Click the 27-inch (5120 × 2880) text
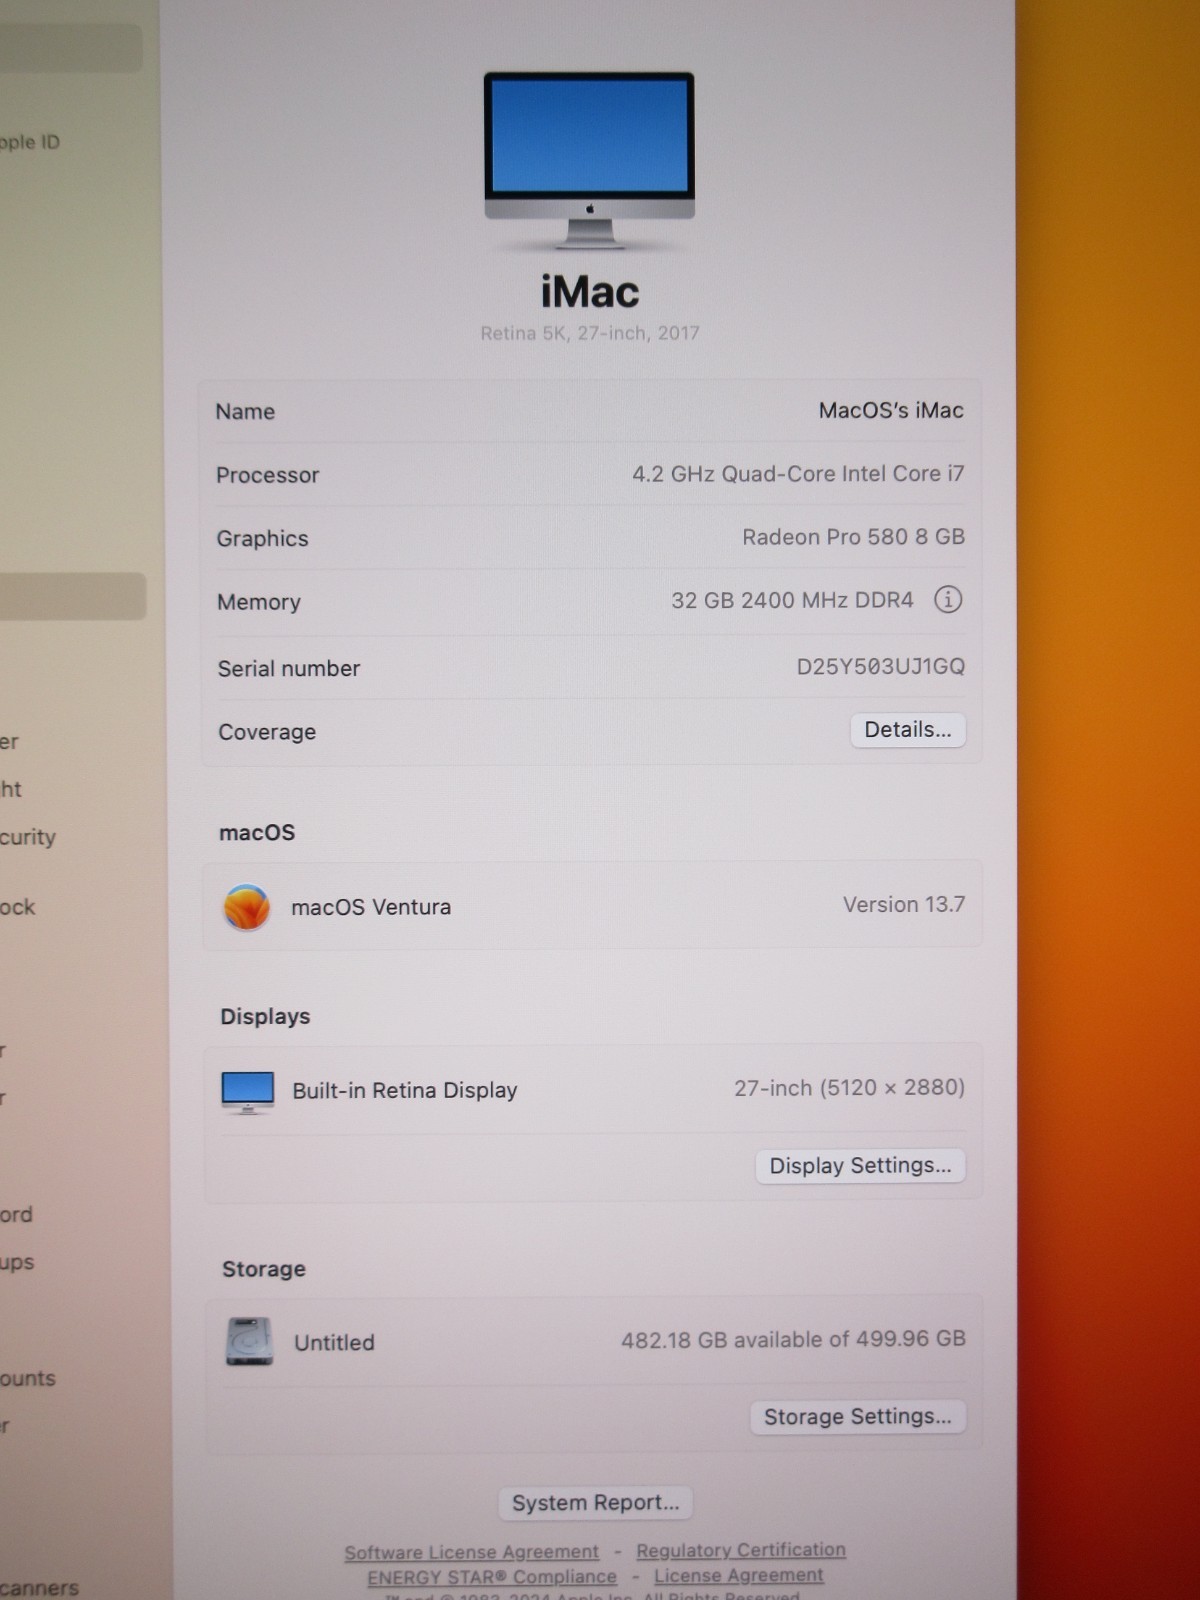The width and height of the screenshot is (1200, 1600). point(849,1088)
